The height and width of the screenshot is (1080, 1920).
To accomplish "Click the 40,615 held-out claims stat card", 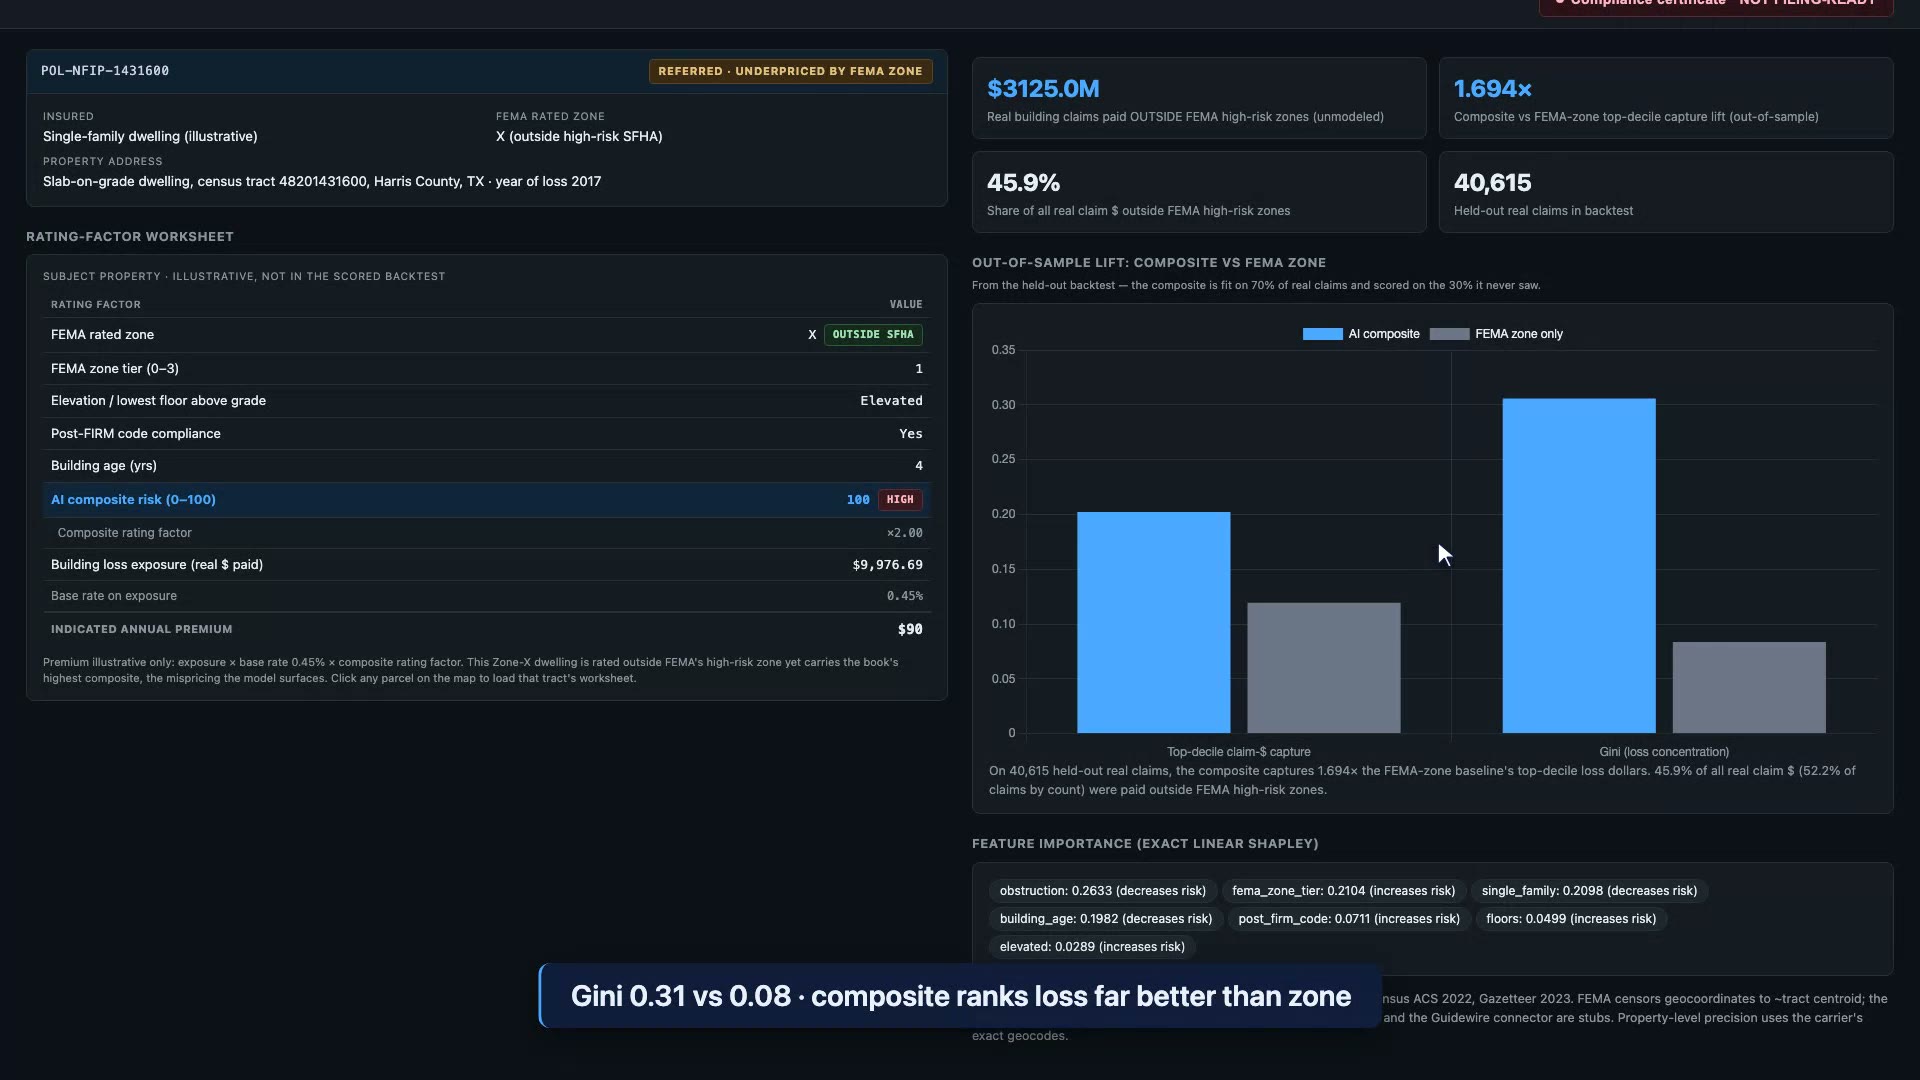I will coord(1666,192).
